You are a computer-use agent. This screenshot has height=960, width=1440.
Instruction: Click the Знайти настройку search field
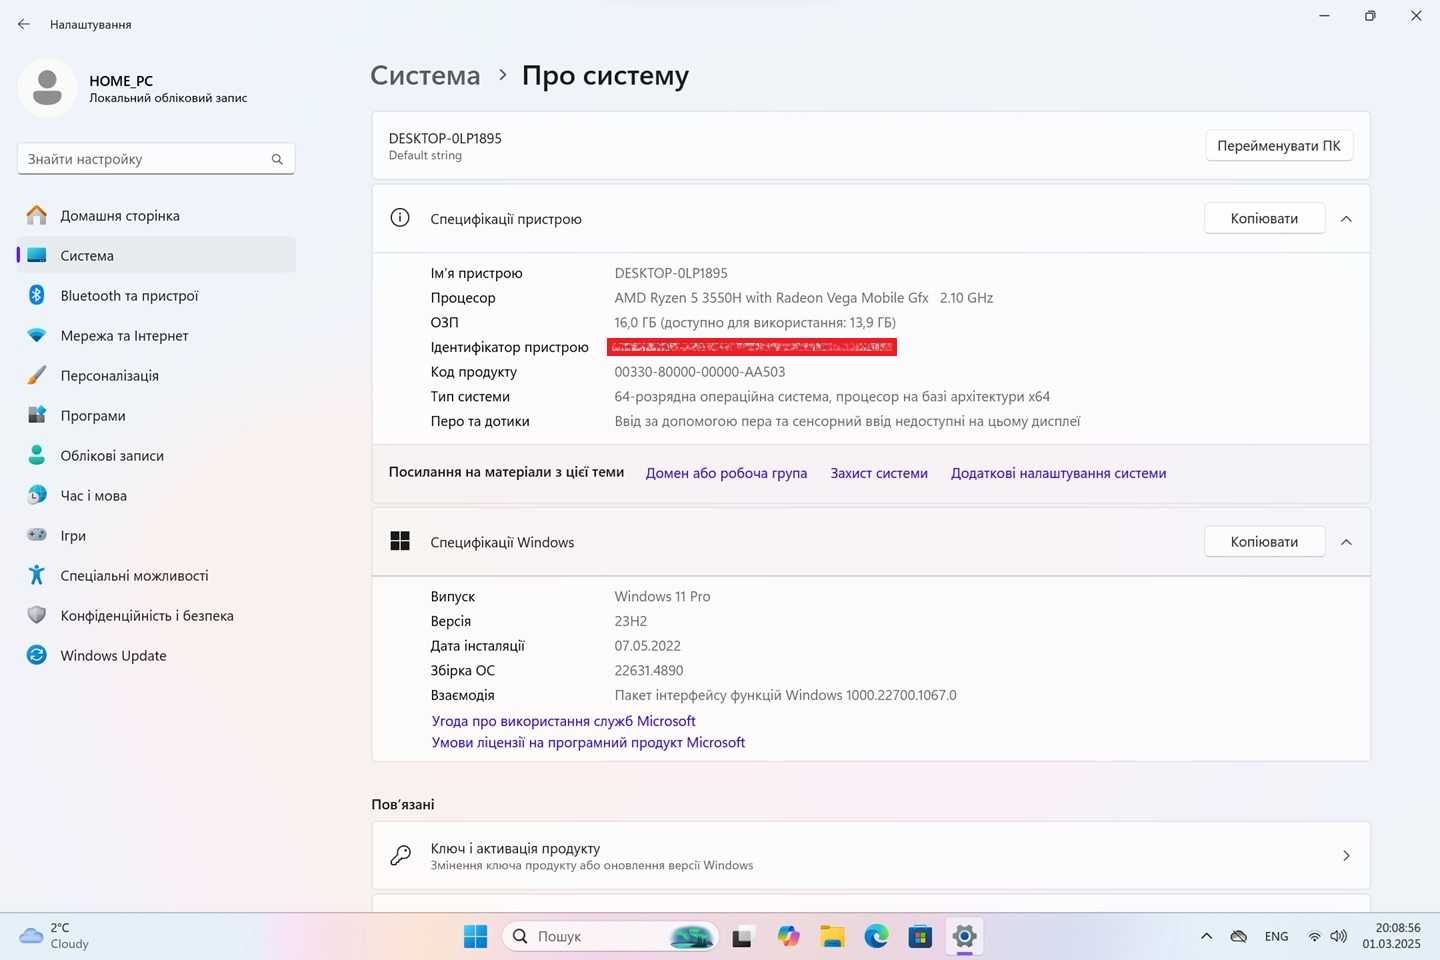click(x=156, y=159)
